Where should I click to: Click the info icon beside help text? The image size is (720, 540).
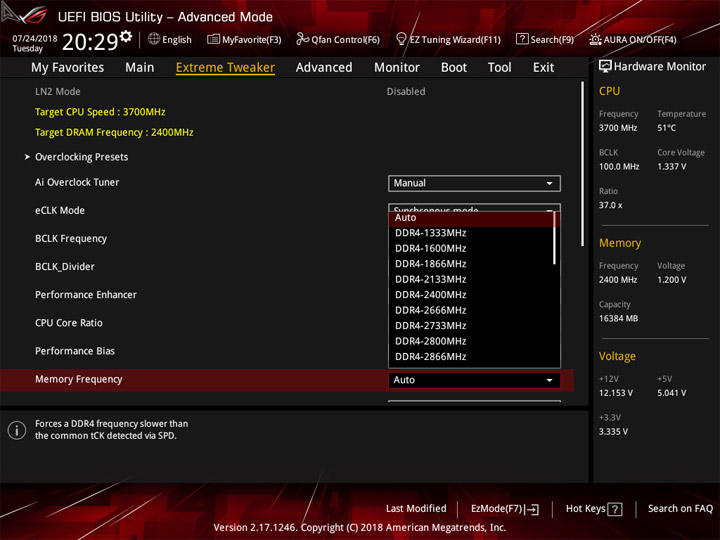point(17,430)
